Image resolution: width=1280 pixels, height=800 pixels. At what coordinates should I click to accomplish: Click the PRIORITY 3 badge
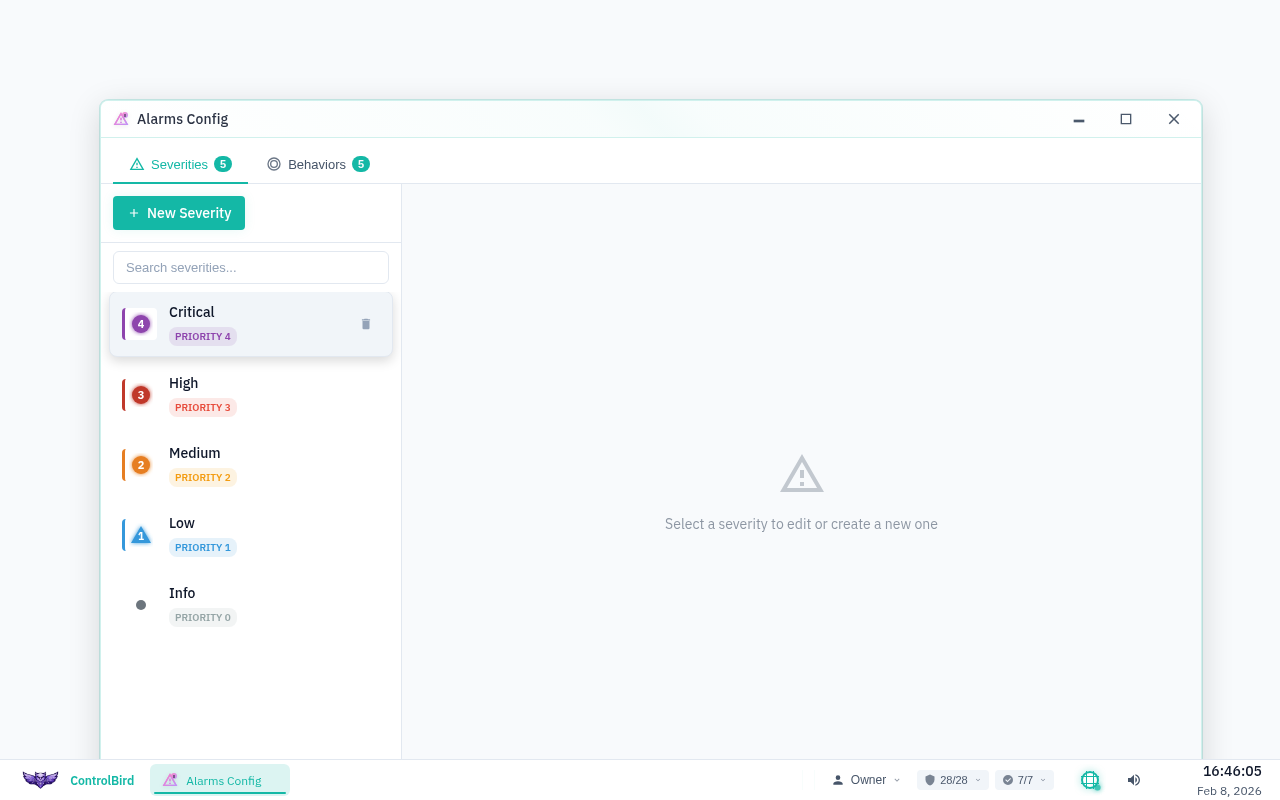tap(203, 408)
